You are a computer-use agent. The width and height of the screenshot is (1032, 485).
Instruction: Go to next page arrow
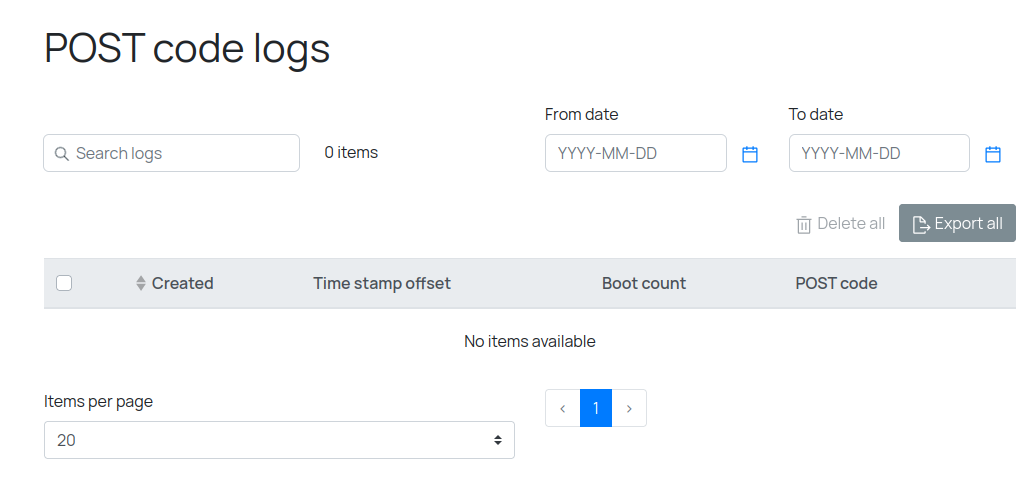[x=629, y=408]
